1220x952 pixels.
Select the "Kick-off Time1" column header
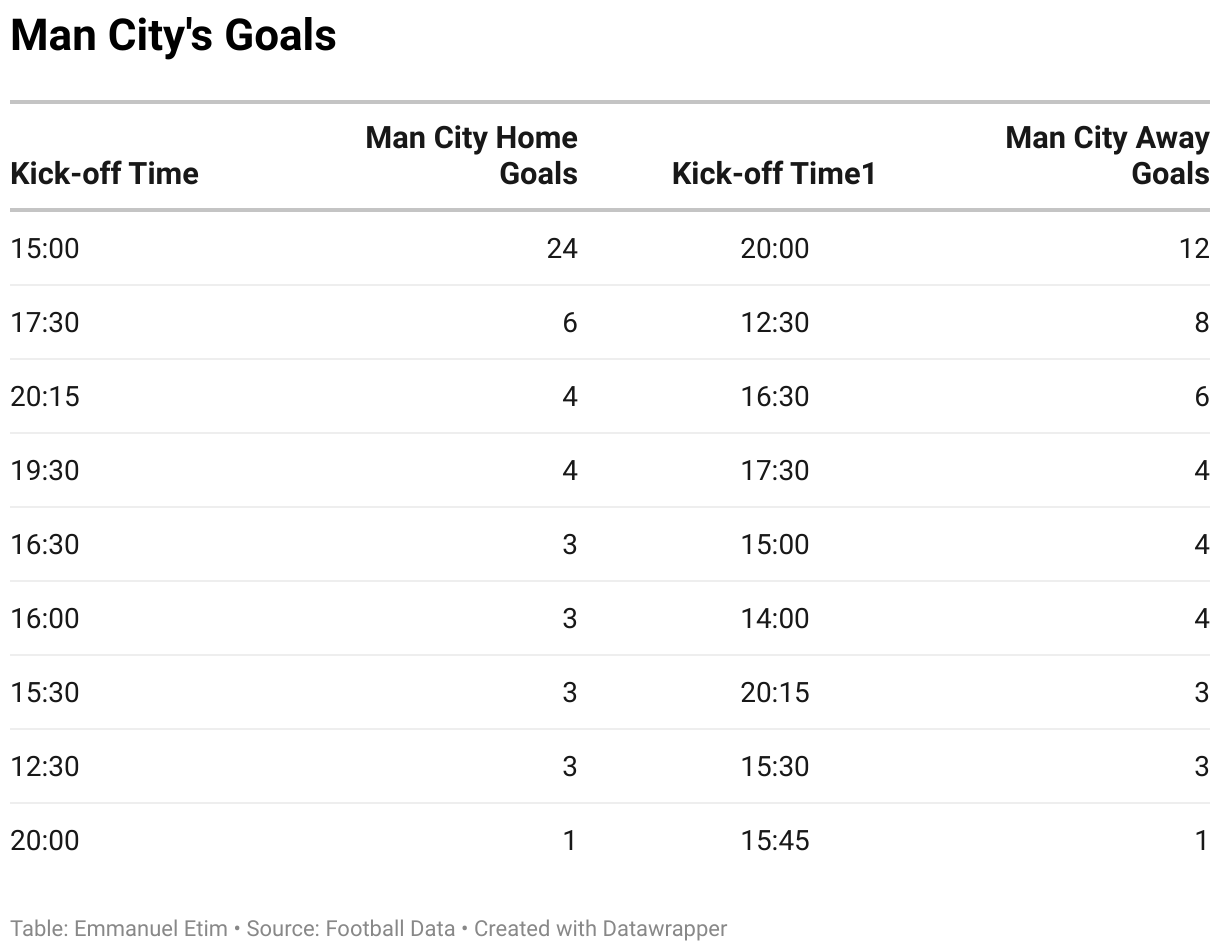pos(774,173)
